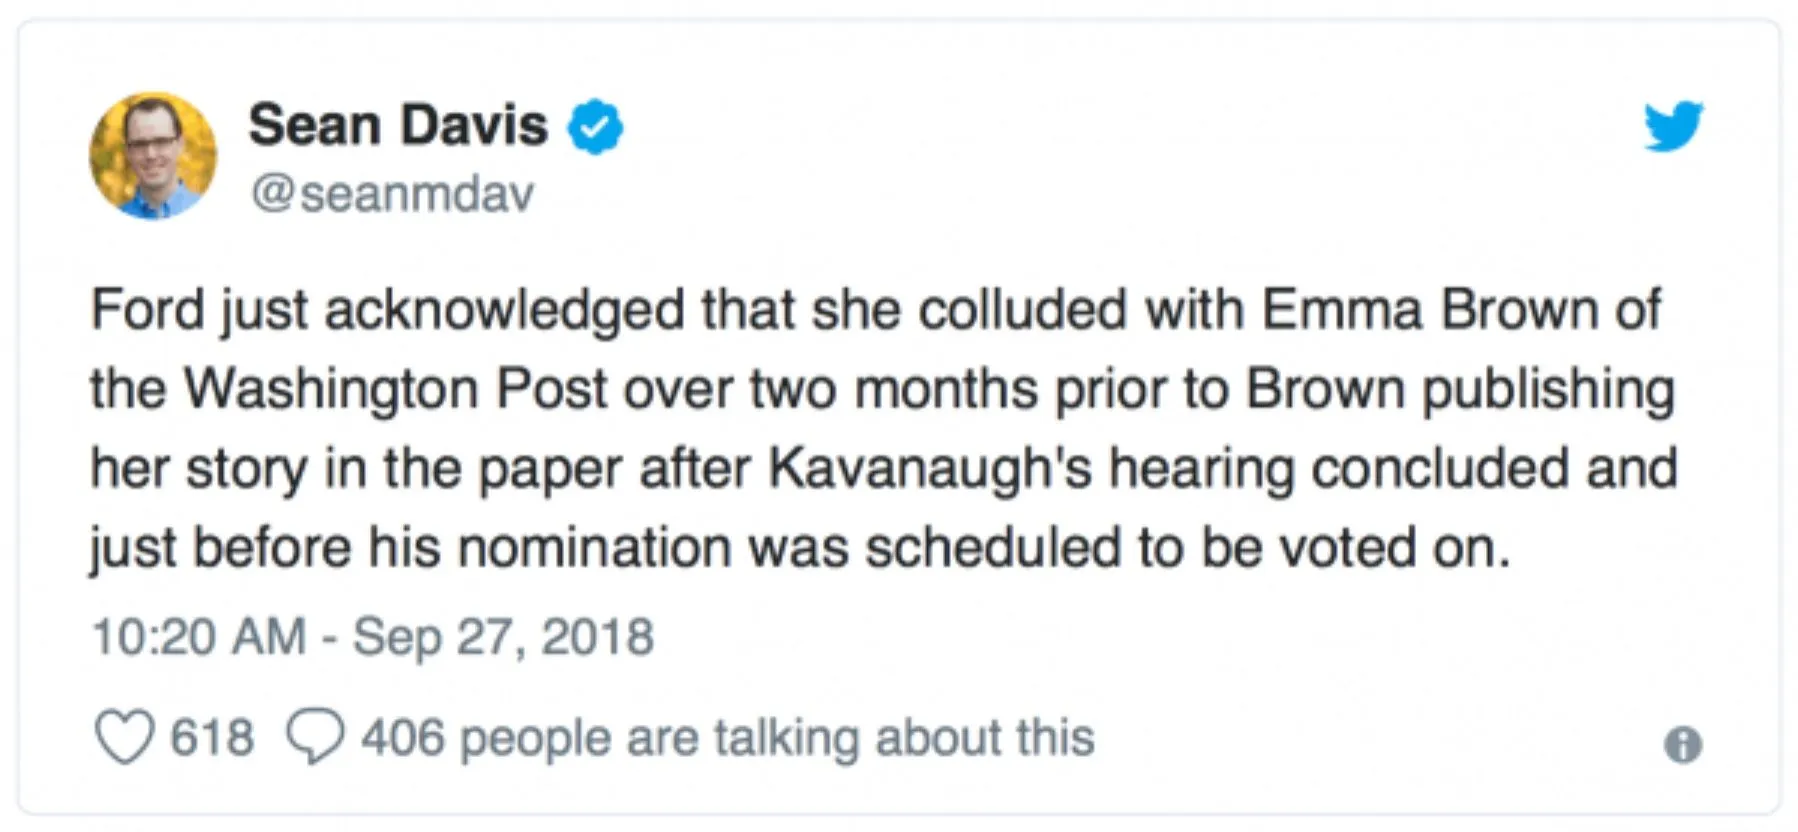Open the @seanmdav handle link
Viewport: 1798px width, 832px height.
pyautogui.click(x=392, y=193)
